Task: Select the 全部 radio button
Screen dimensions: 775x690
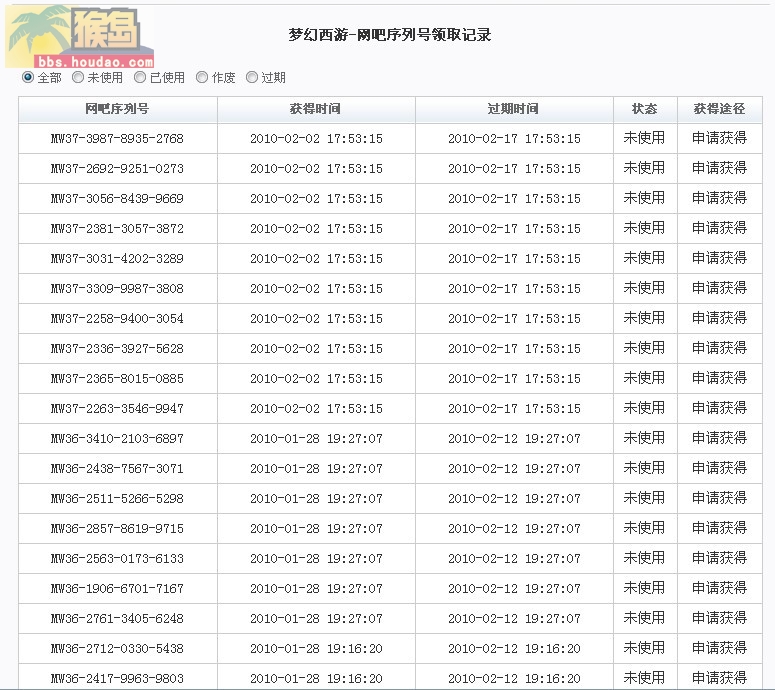Action: click(28, 77)
